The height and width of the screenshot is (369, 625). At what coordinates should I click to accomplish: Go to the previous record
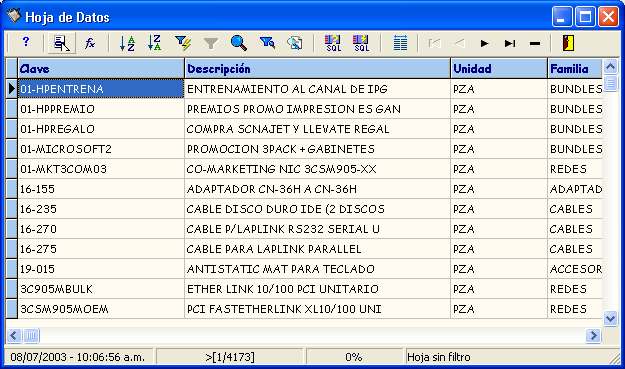(x=460, y=43)
